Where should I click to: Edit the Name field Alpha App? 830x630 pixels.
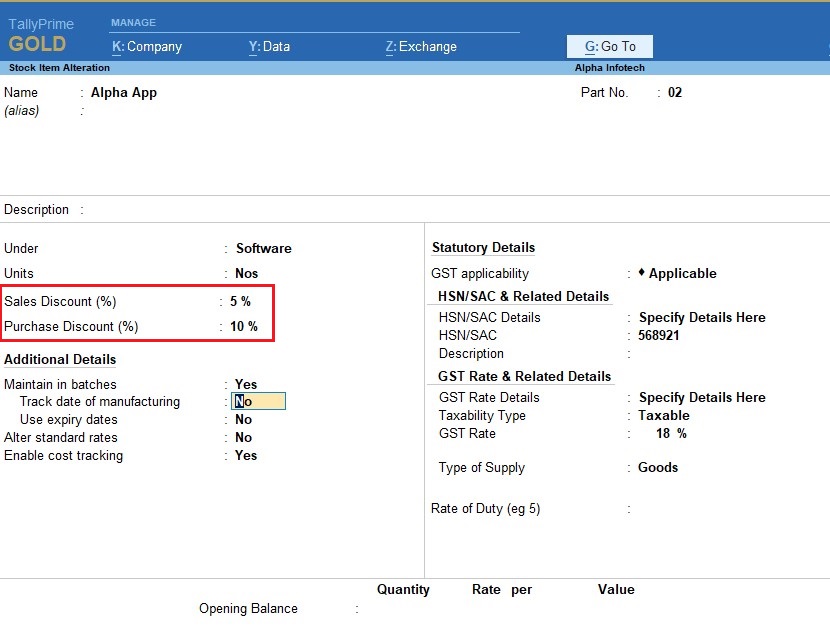[124, 93]
